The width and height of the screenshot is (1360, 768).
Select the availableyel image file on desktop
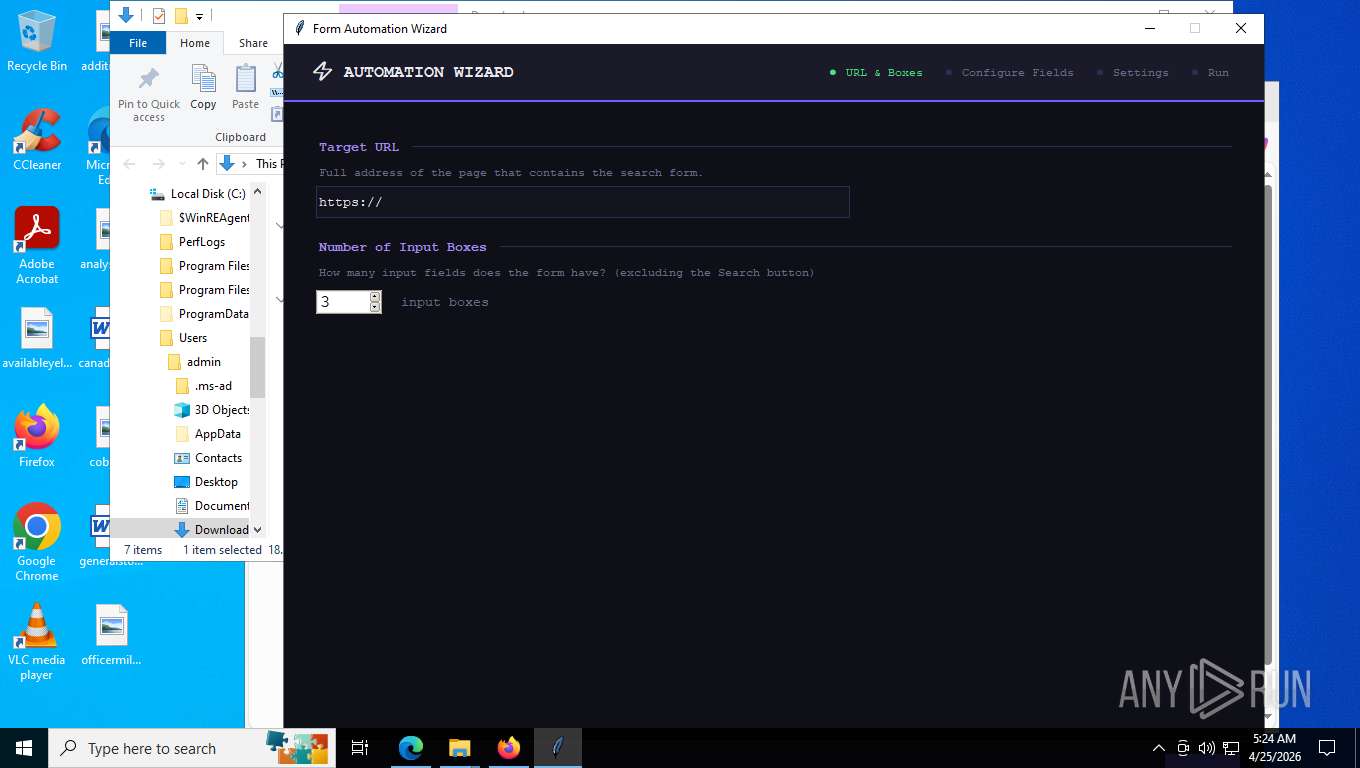tap(37, 338)
